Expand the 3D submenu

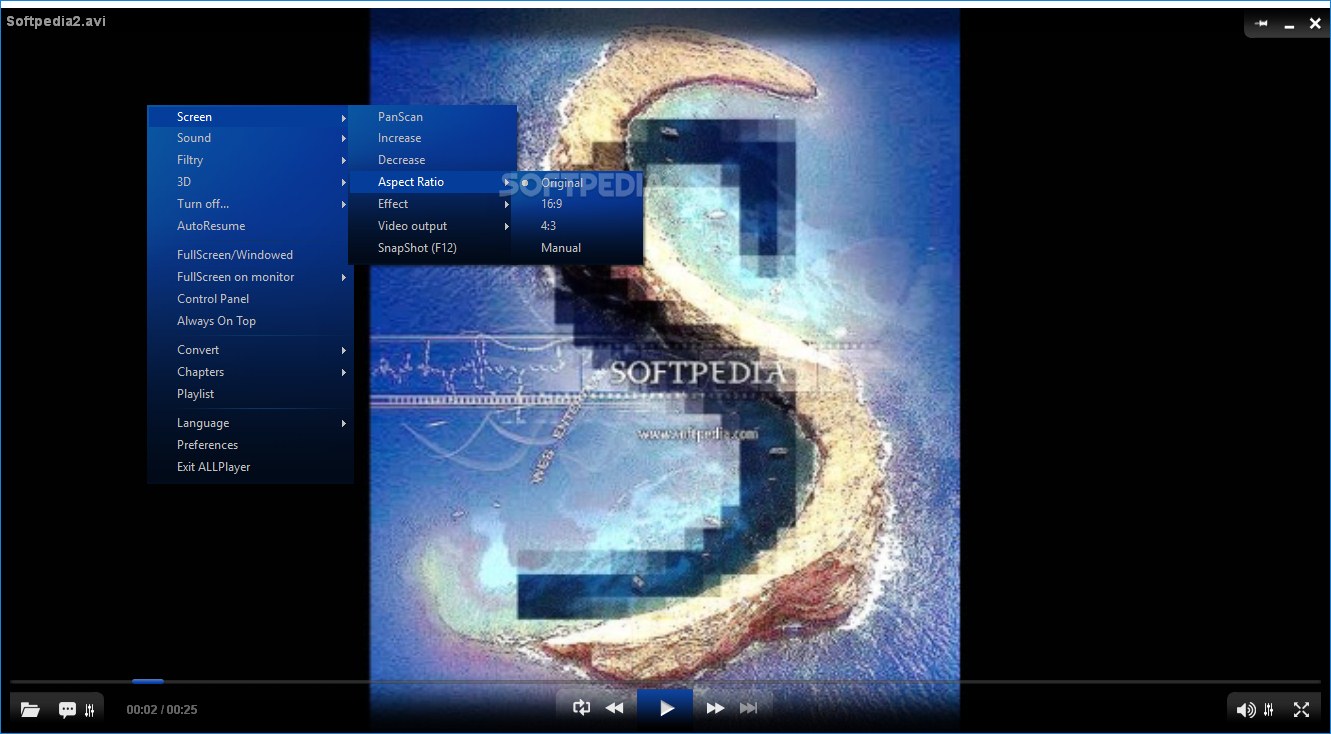(250, 182)
